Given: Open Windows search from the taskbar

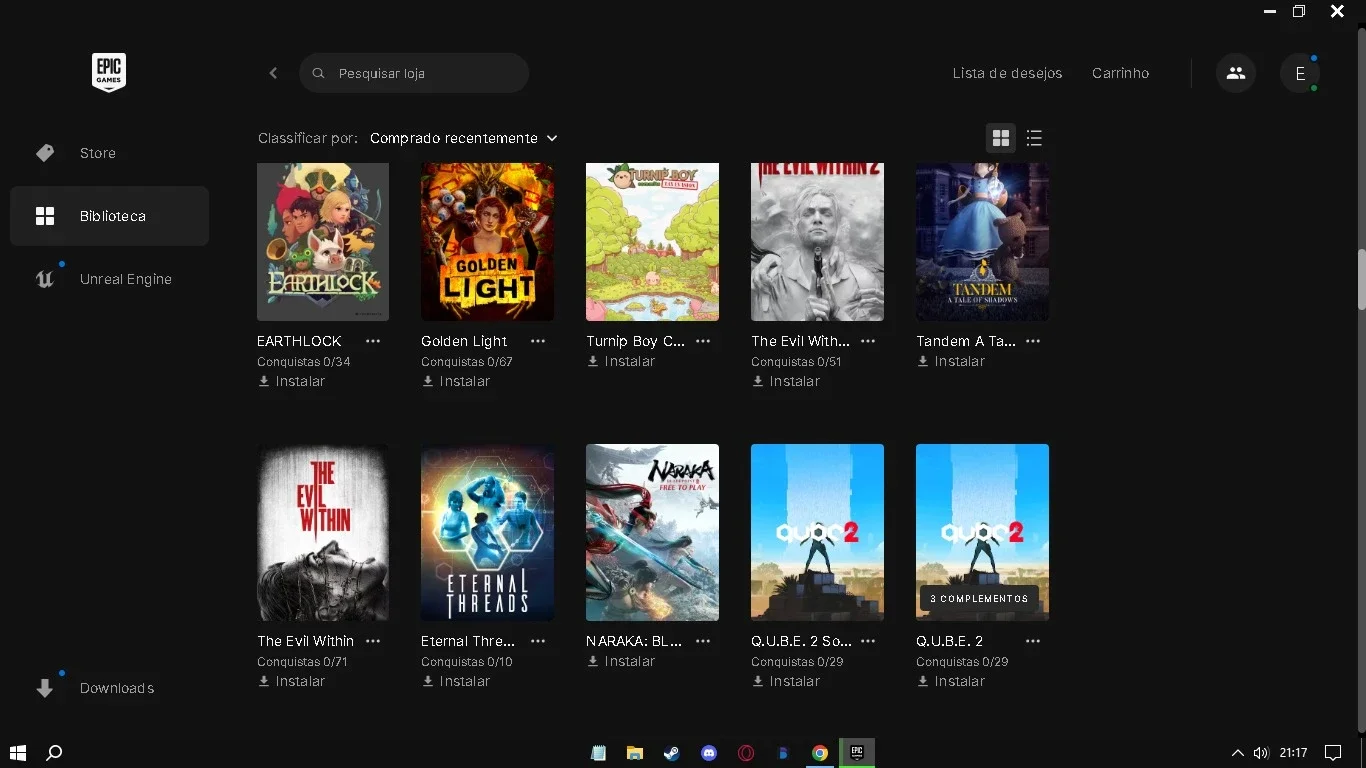Looking at the screenshot, I should (x=55, y=753).
